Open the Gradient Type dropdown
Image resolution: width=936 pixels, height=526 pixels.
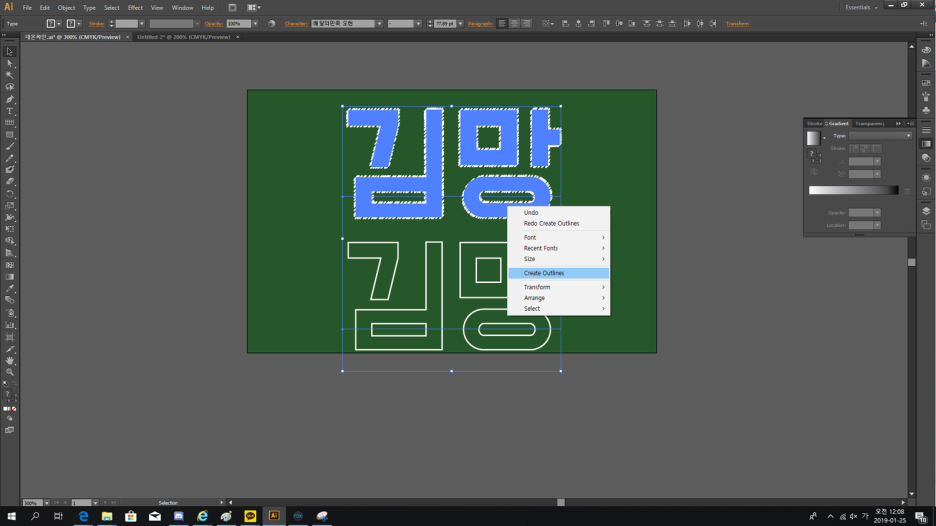tap(880, 135)
